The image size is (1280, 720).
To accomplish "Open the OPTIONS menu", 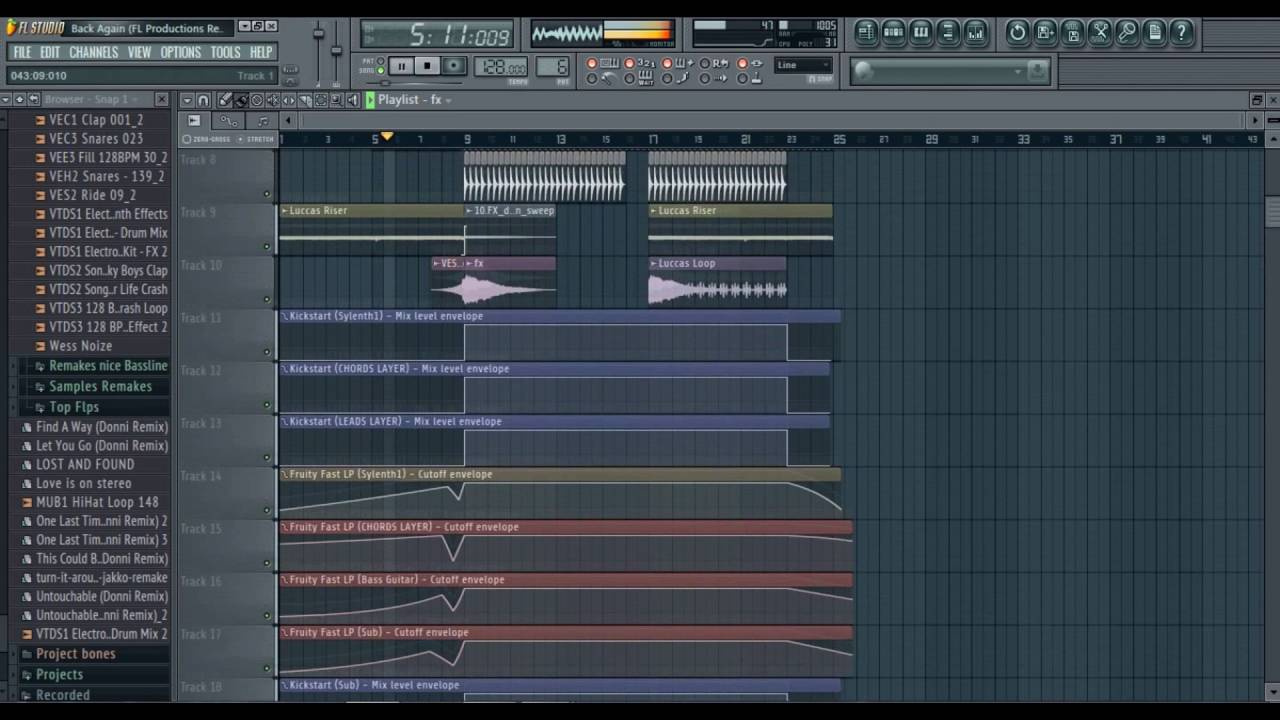I will click(181, 52).
